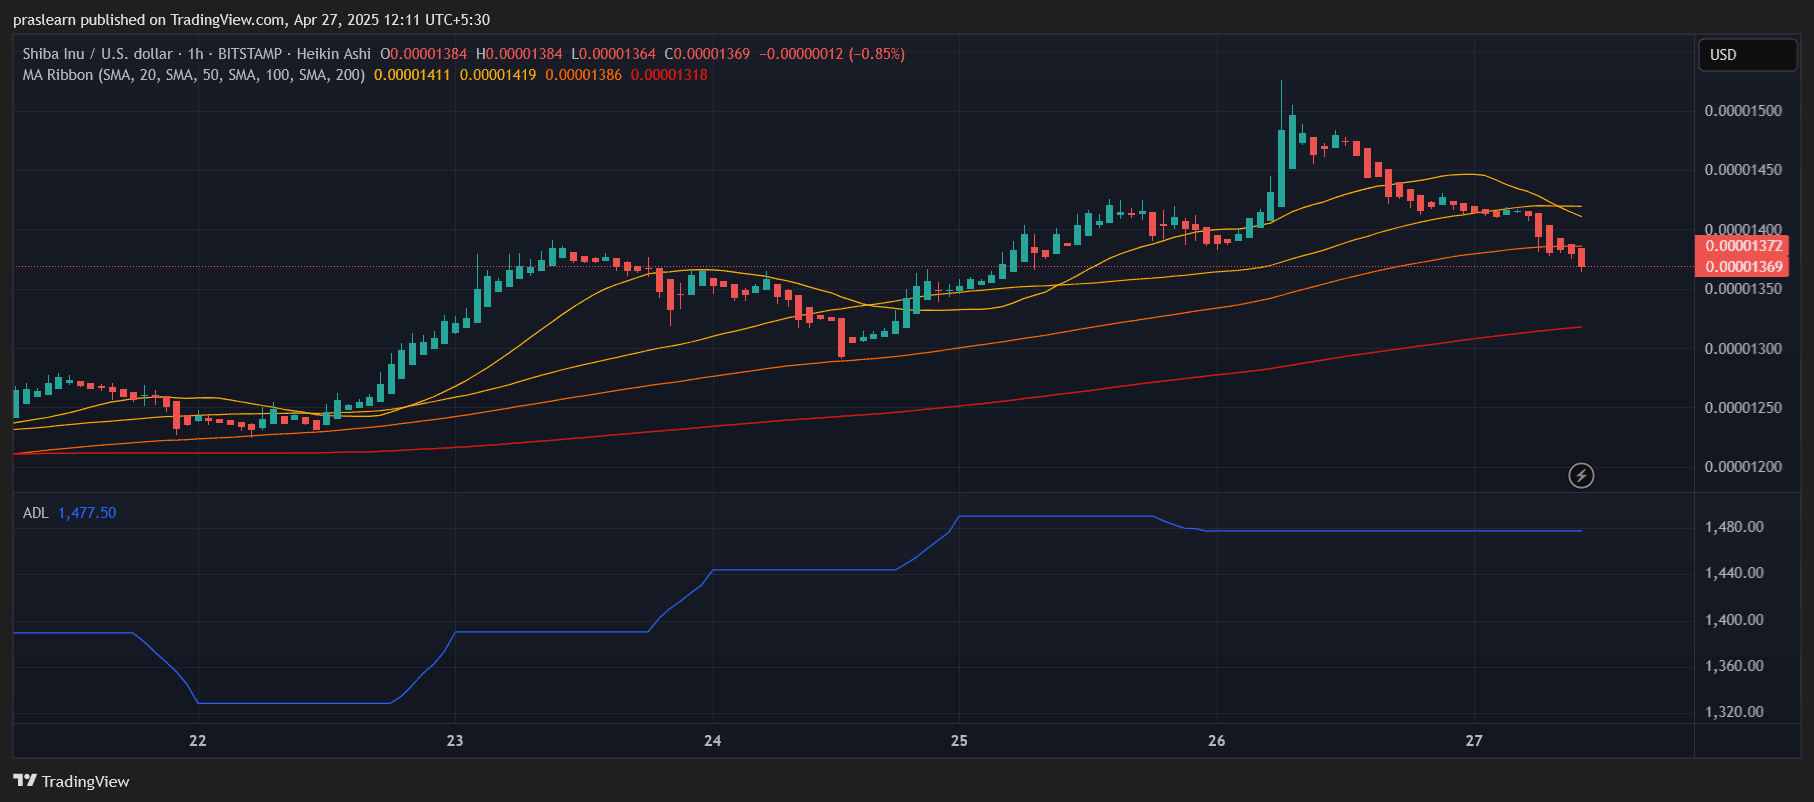The width and height of the screenshot is (1814, 802).
Task: Click date 23 on the time axis
Action: (455, 741)
